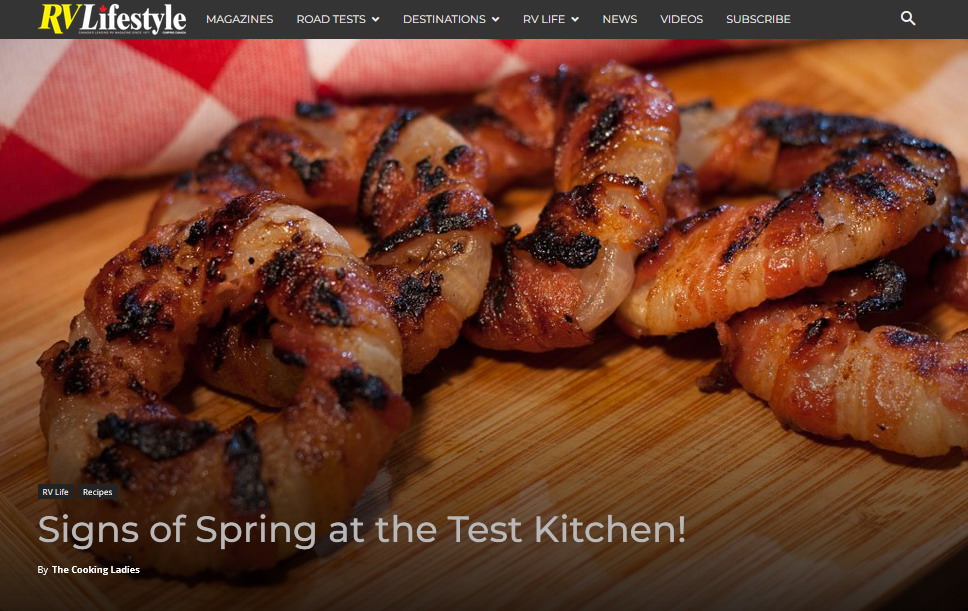This screenshot has height=611, width=968.
Task: Select the RV Life category tag
Action: (x=56, y=492)
